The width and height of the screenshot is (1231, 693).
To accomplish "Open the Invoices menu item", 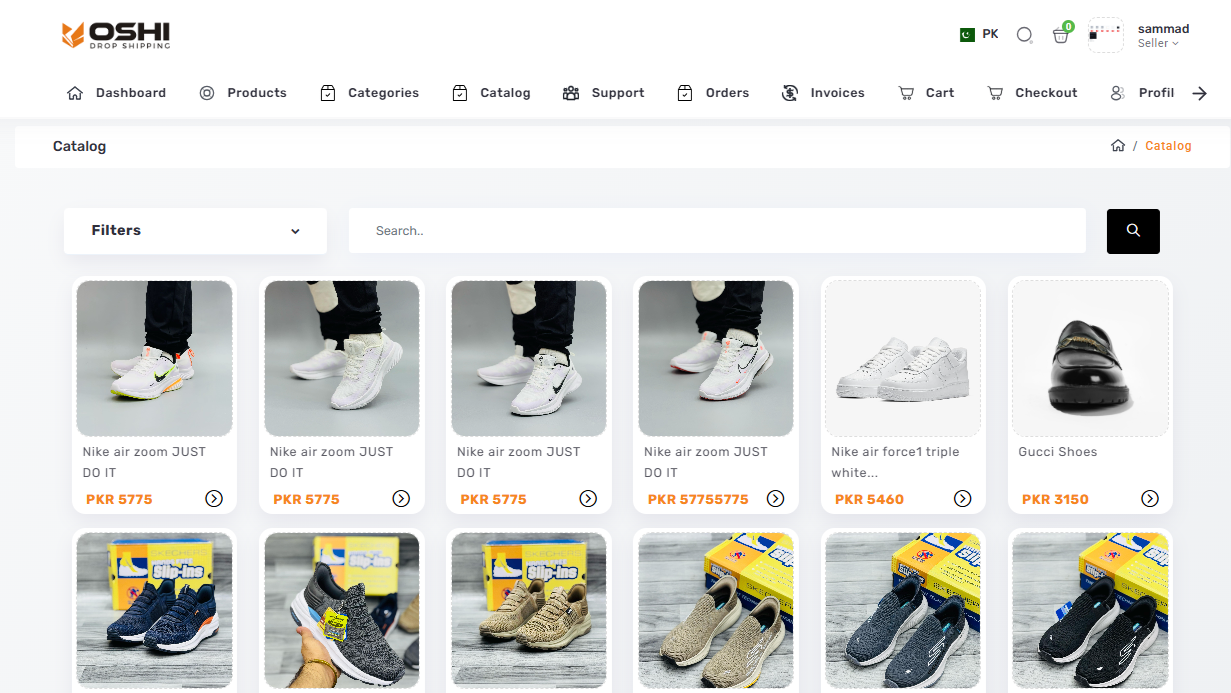I will pyautogui.click(x=823, y=93).
